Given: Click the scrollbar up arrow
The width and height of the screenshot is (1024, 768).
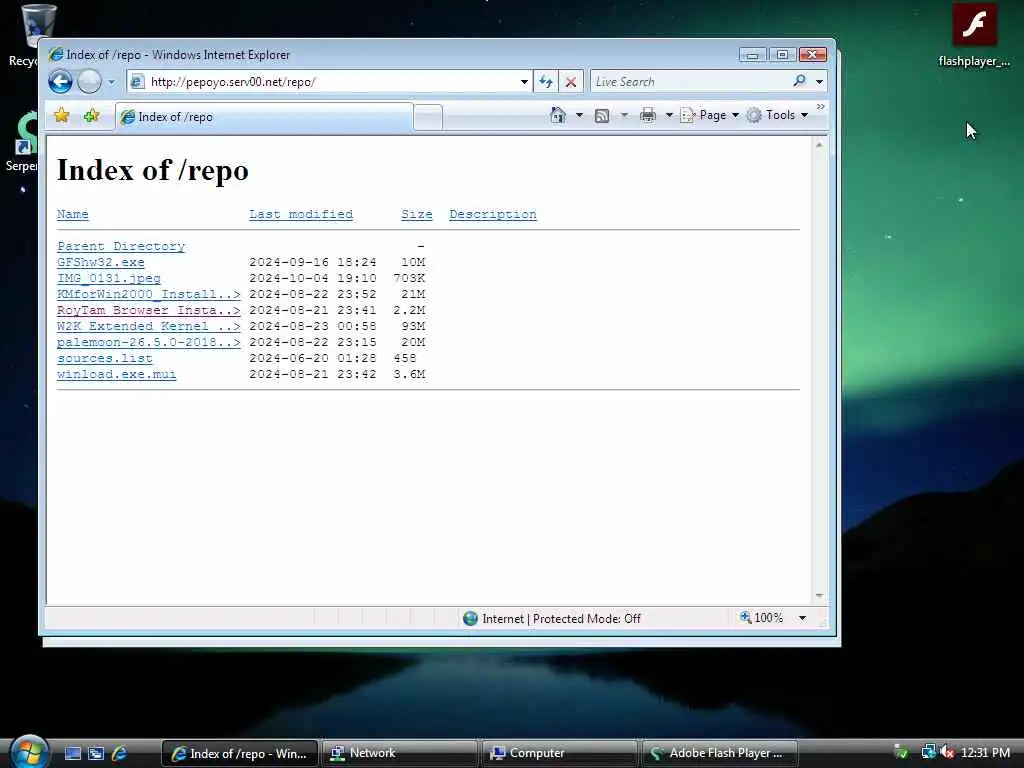Looking at the screenshot, I should 819,145.
